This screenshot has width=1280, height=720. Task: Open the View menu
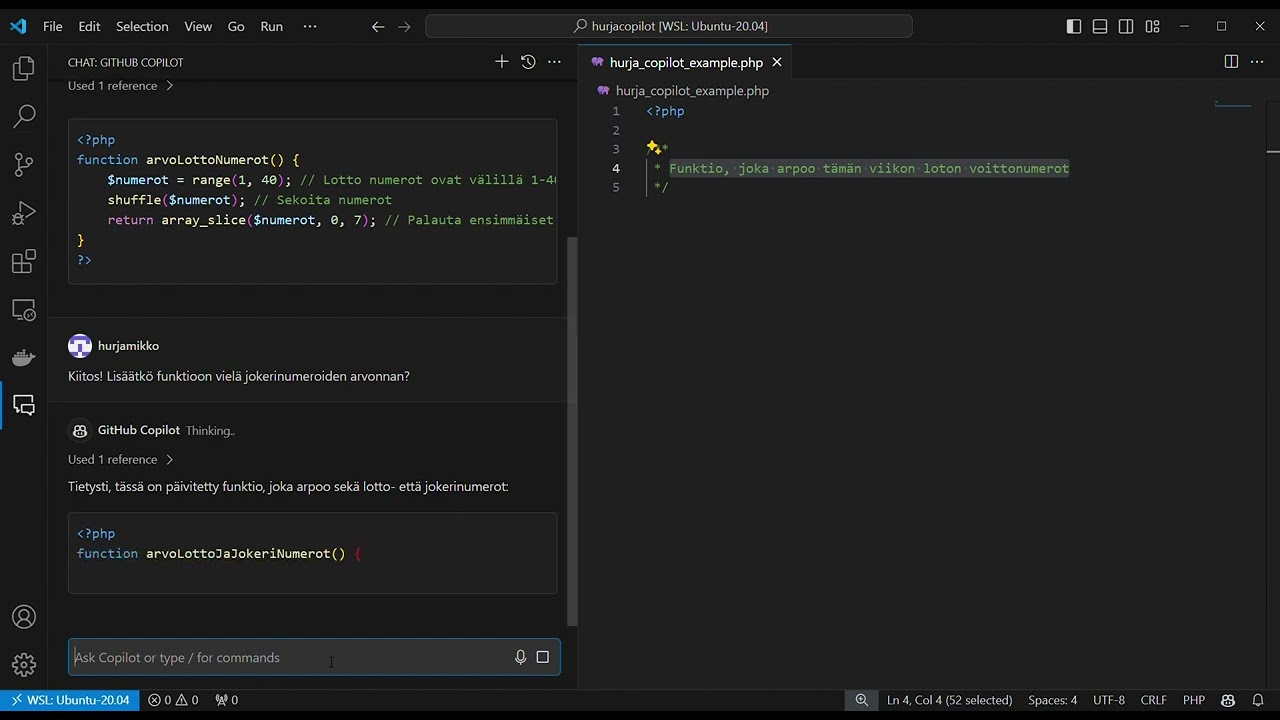[198, 27]
